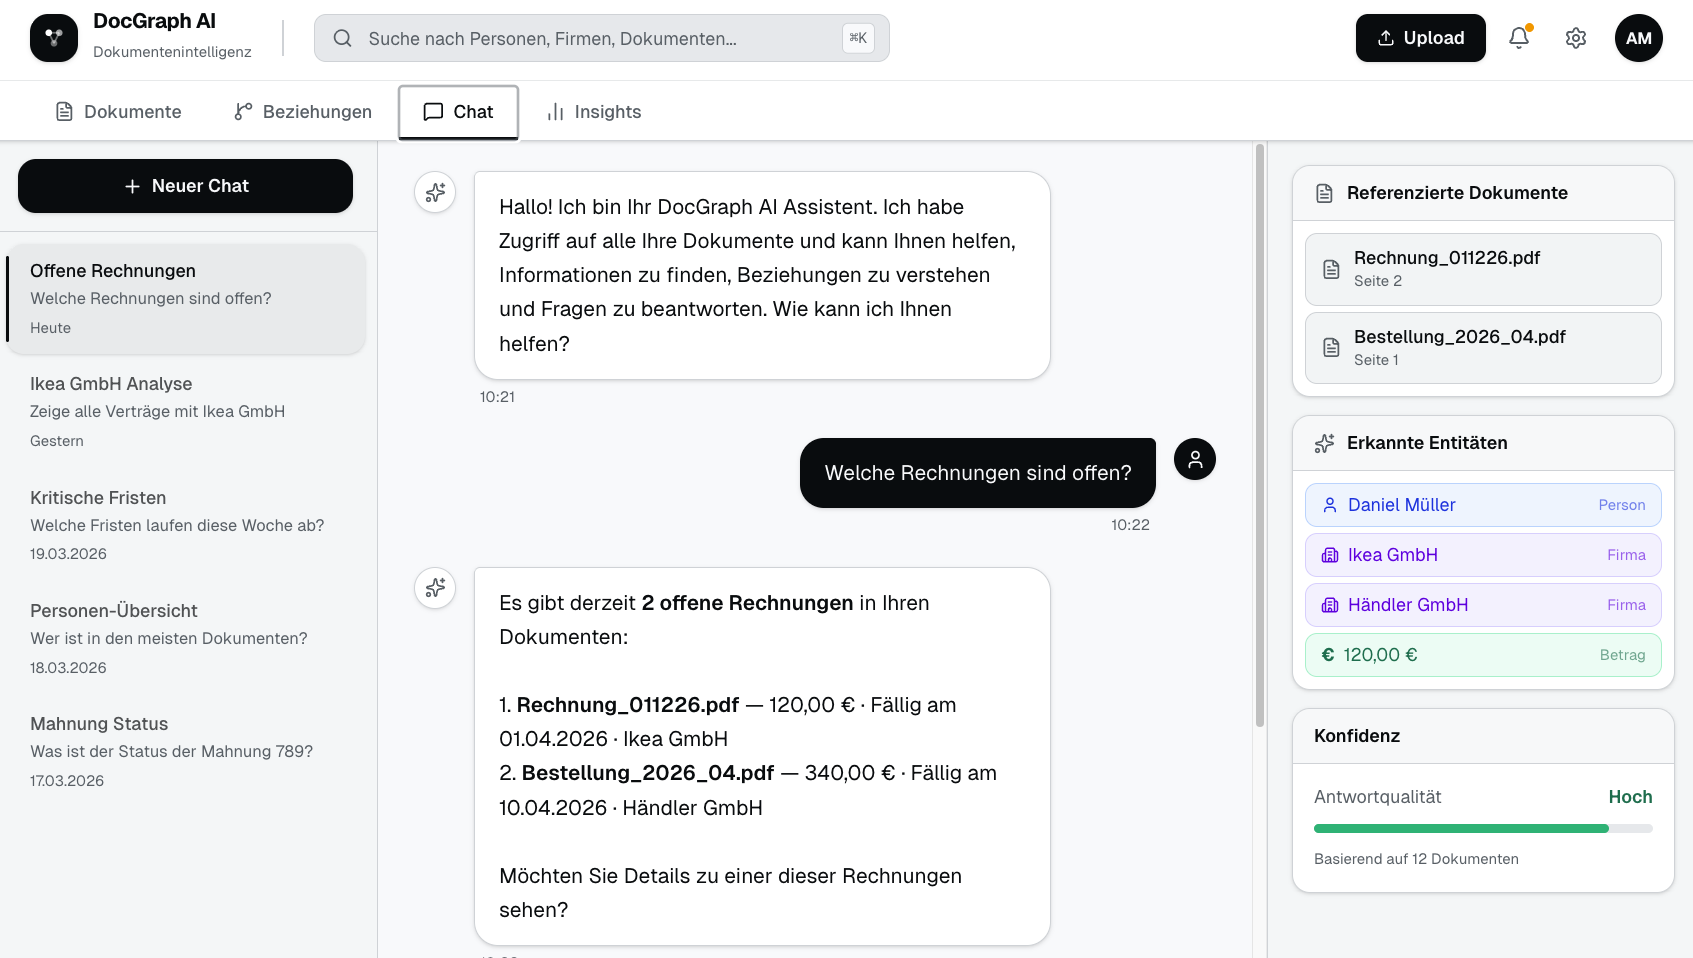Click the search magnifier icon
This screenshot has width=1693, height=958.
(342, 38)
